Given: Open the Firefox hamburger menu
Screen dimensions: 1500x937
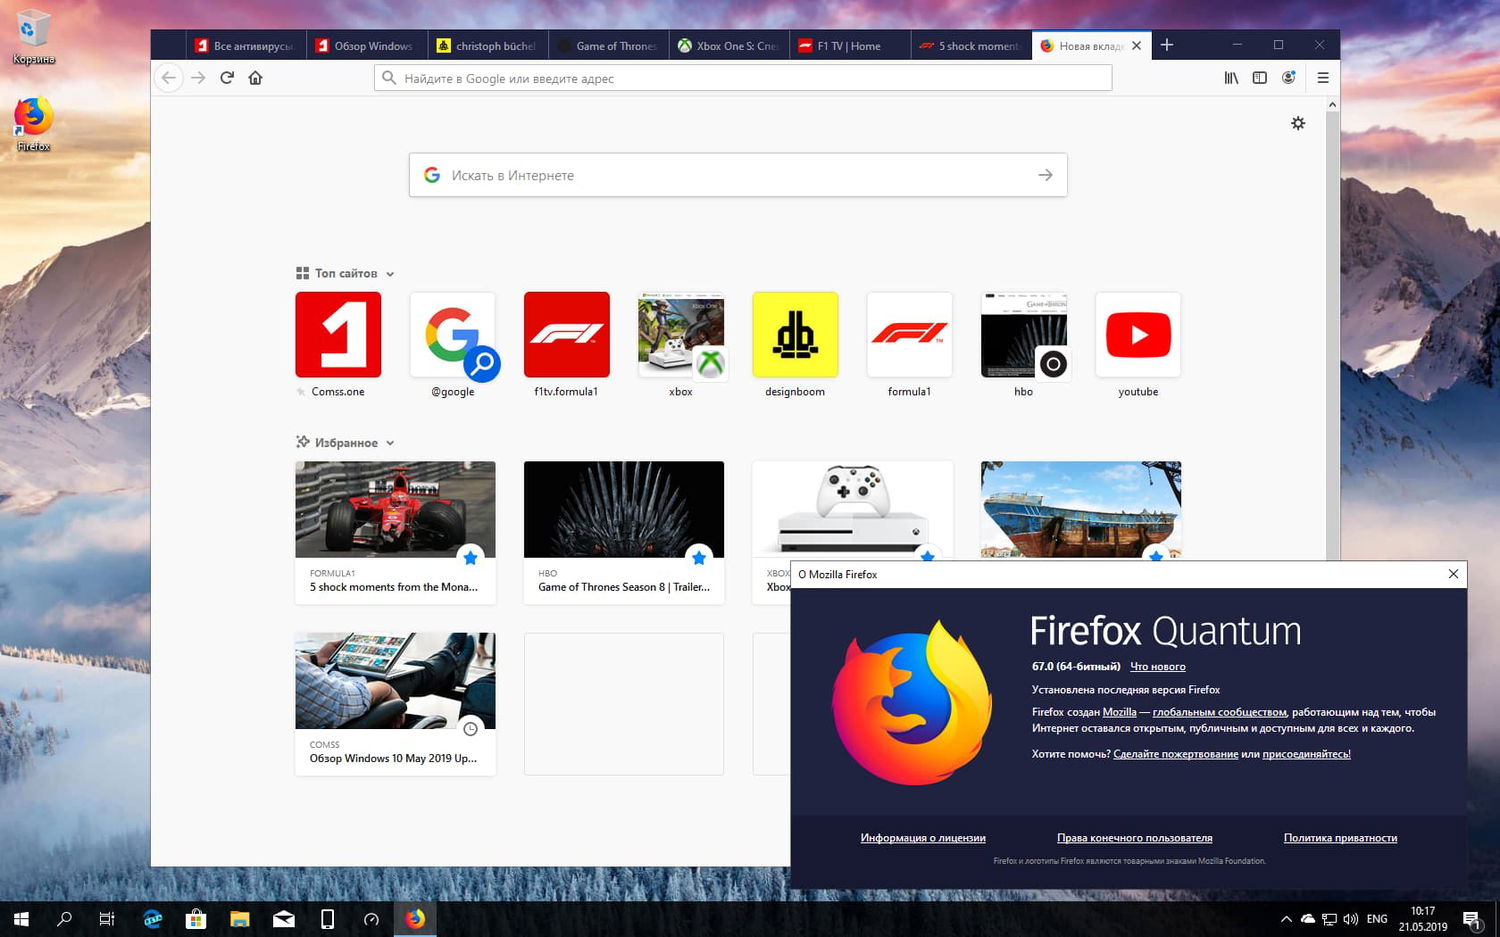Looking at the screenshot, I should [x=1322, y=77].
